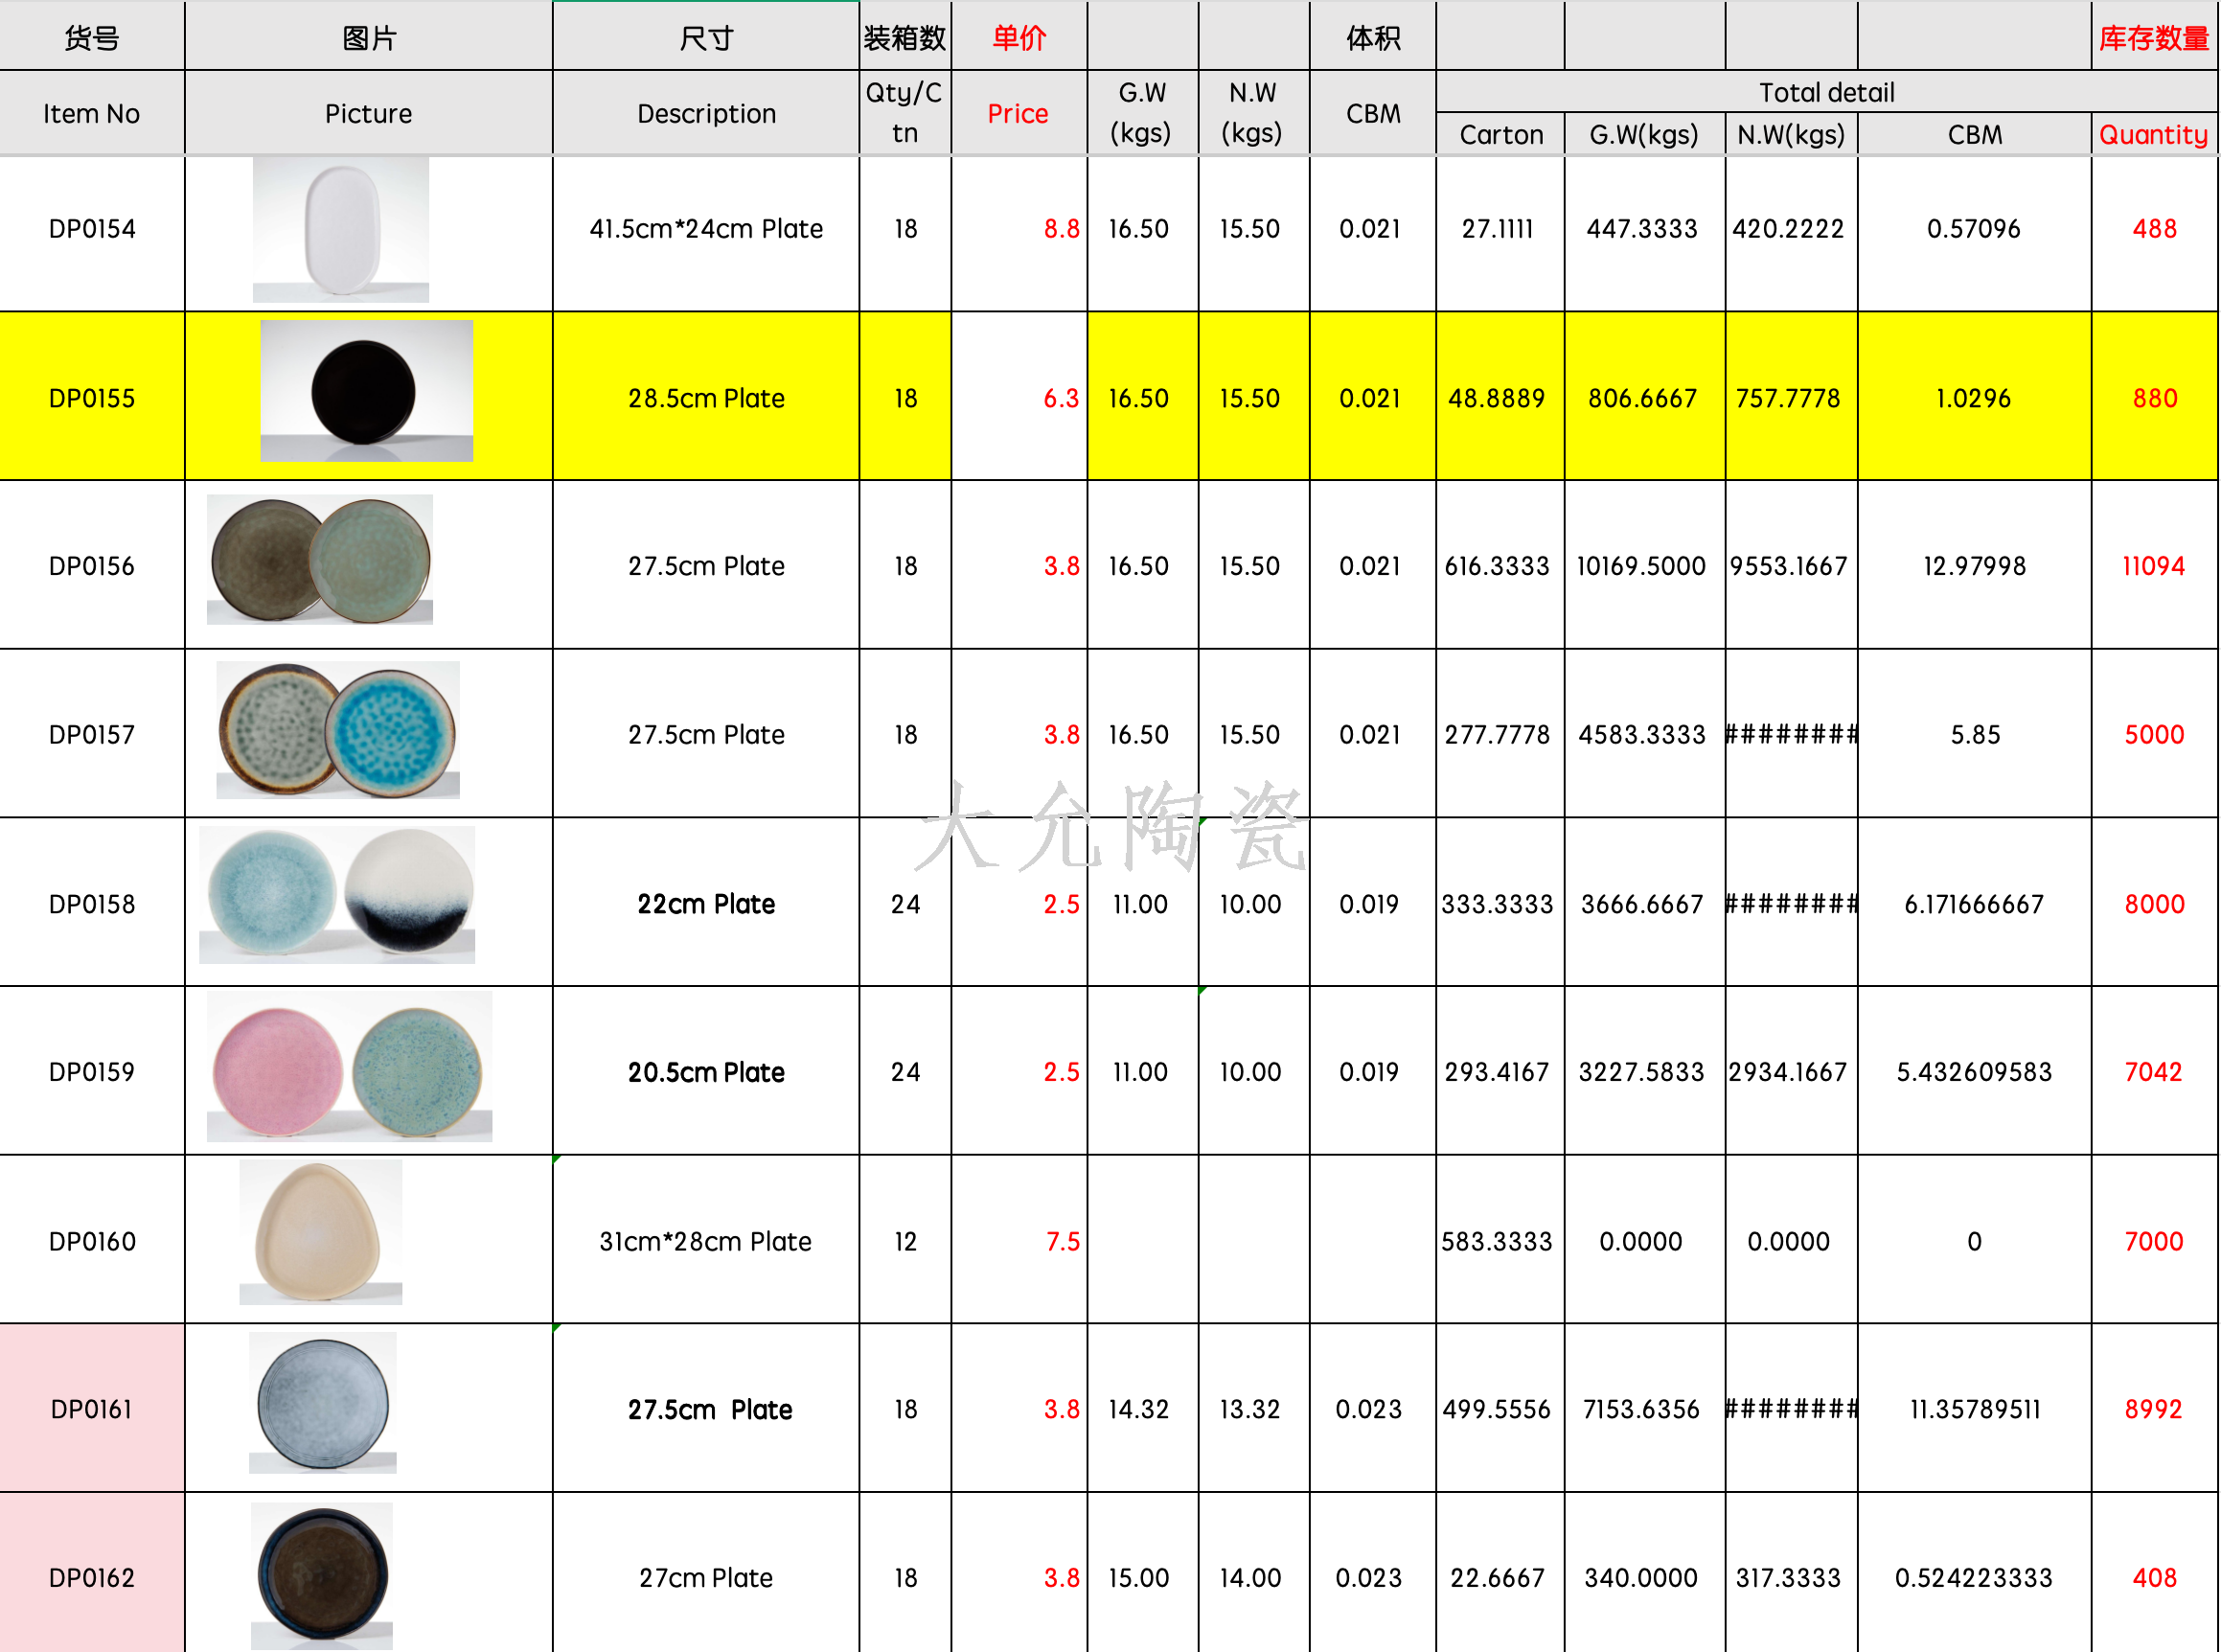Select the blue speckled plates picture DP0157
Image resolution: width=2221 pixels, height=1652 pixels.
[338, 730]
